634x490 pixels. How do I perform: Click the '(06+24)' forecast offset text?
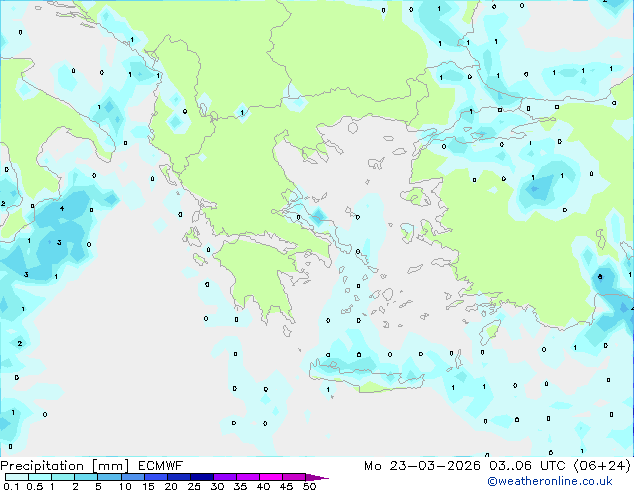602,466
